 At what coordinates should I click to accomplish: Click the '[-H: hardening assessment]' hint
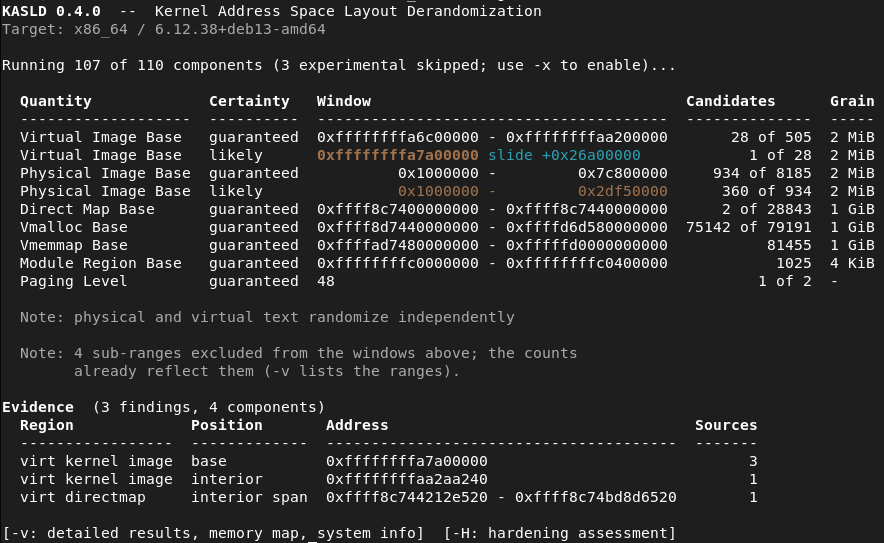coord(560,533)
